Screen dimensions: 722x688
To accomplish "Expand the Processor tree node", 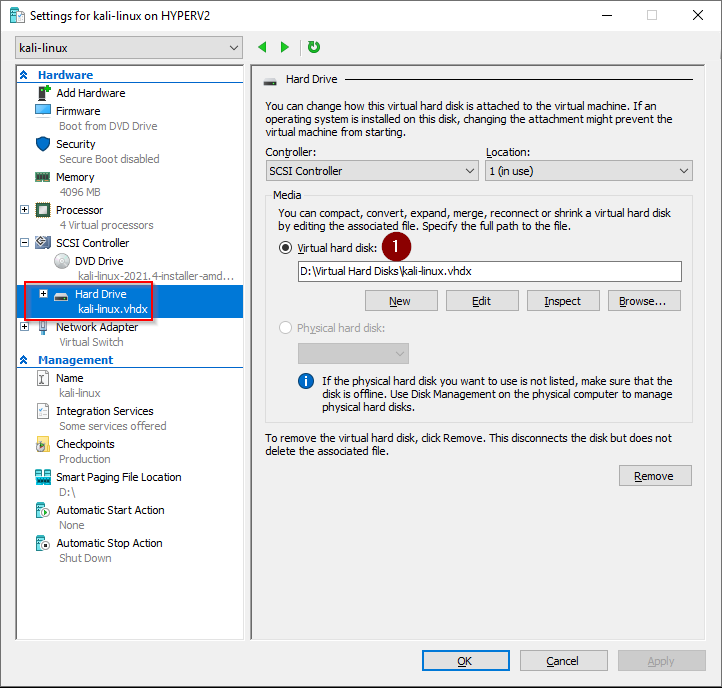I will click(x=25, y=210).
